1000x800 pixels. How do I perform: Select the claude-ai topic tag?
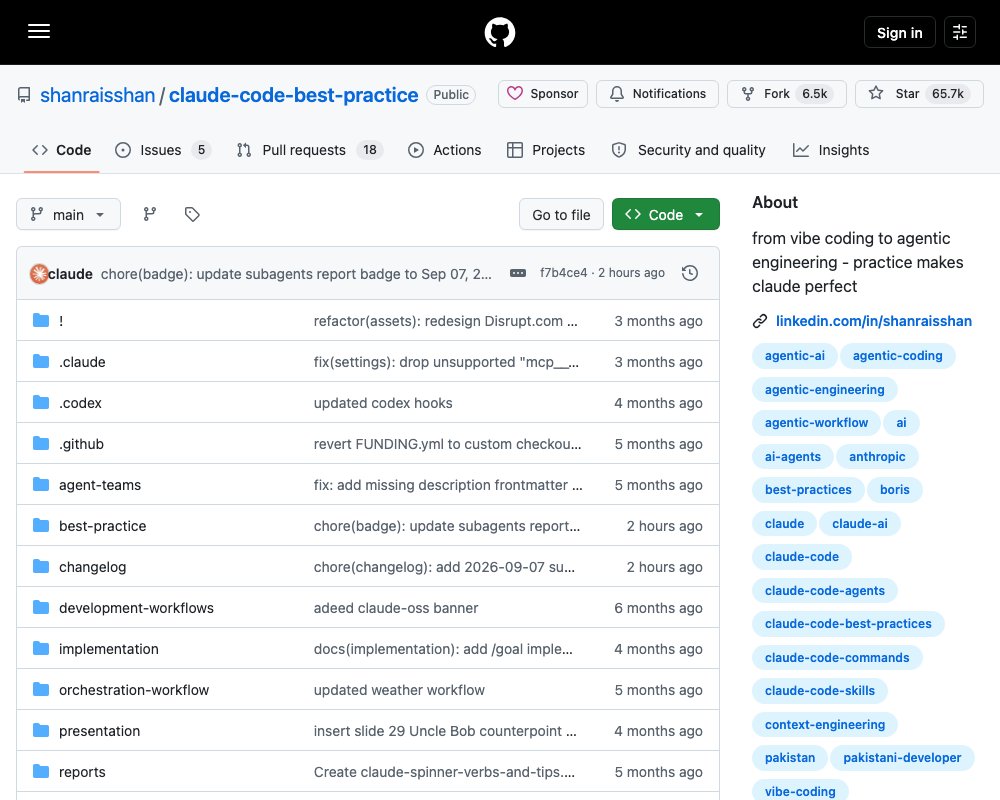point(860,524)
